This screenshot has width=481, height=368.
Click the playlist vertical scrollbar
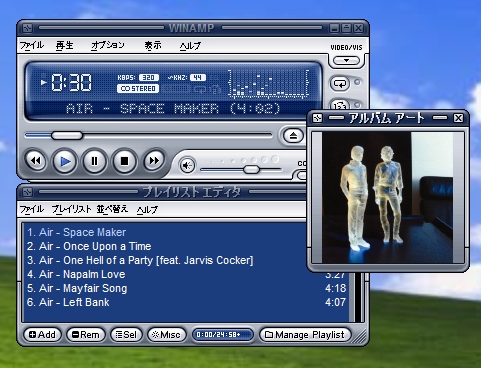pos(358,298)
